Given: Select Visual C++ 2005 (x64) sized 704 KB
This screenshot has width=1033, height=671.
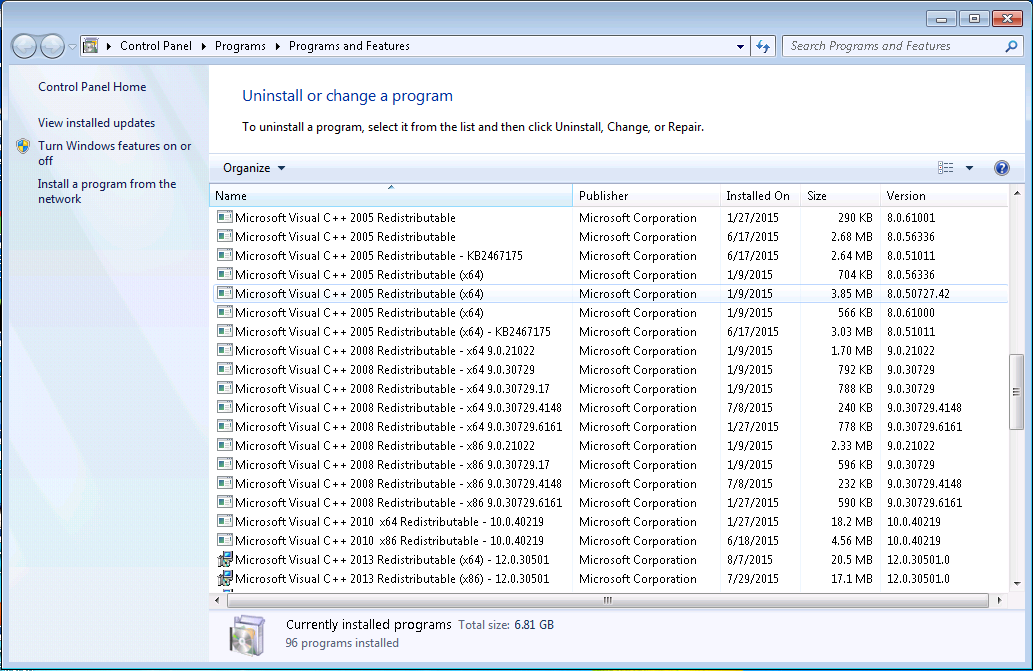Looking at the screenshot, I should (x=609, y=275).
